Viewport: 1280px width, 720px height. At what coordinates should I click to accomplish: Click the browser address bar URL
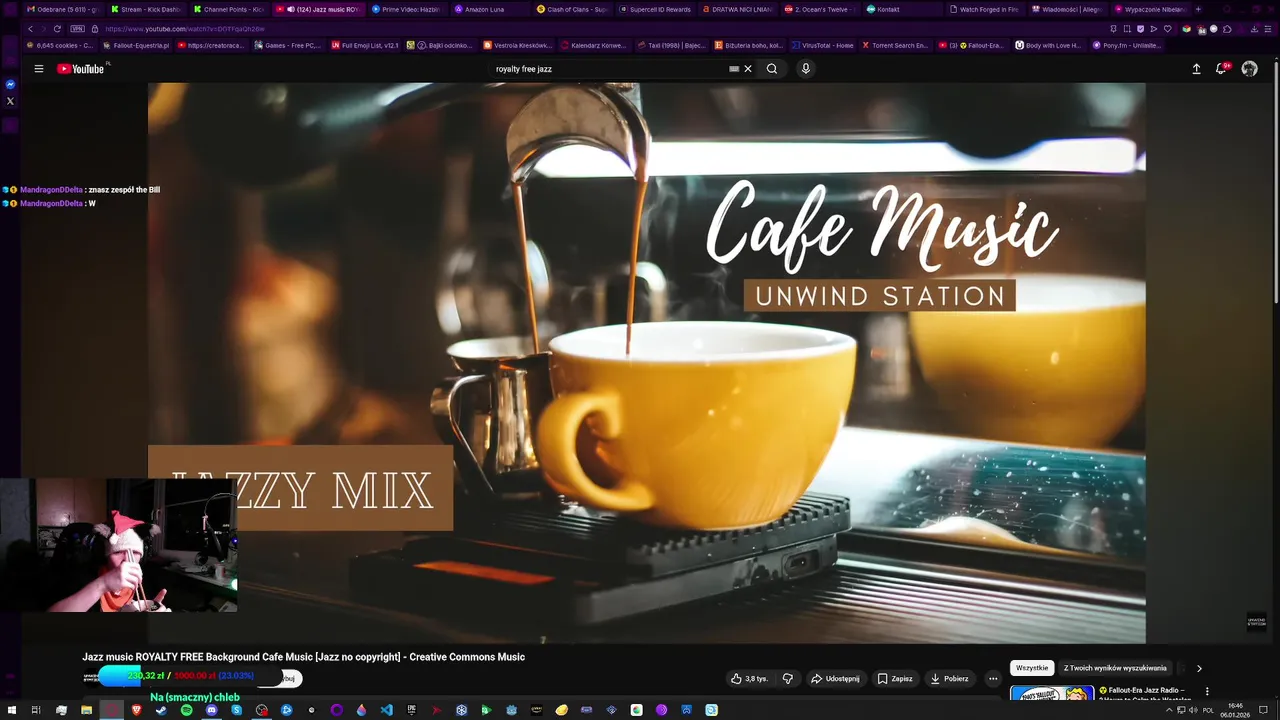tap(185, 29)
